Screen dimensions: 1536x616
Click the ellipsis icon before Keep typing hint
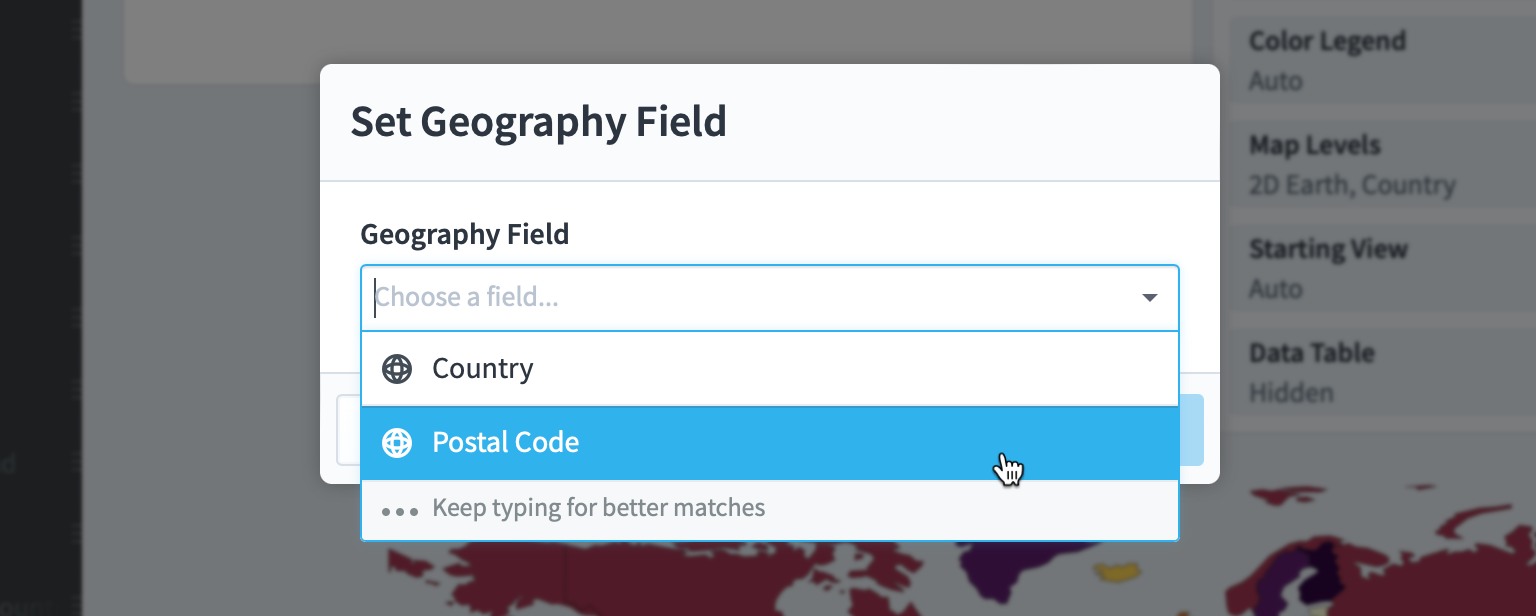click(x=400, y=510)
